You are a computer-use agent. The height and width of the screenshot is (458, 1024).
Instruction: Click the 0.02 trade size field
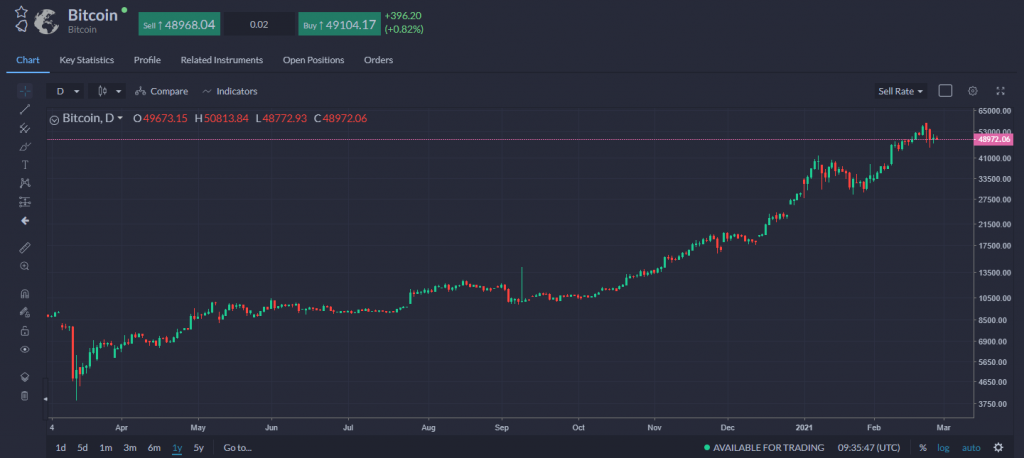259,25
